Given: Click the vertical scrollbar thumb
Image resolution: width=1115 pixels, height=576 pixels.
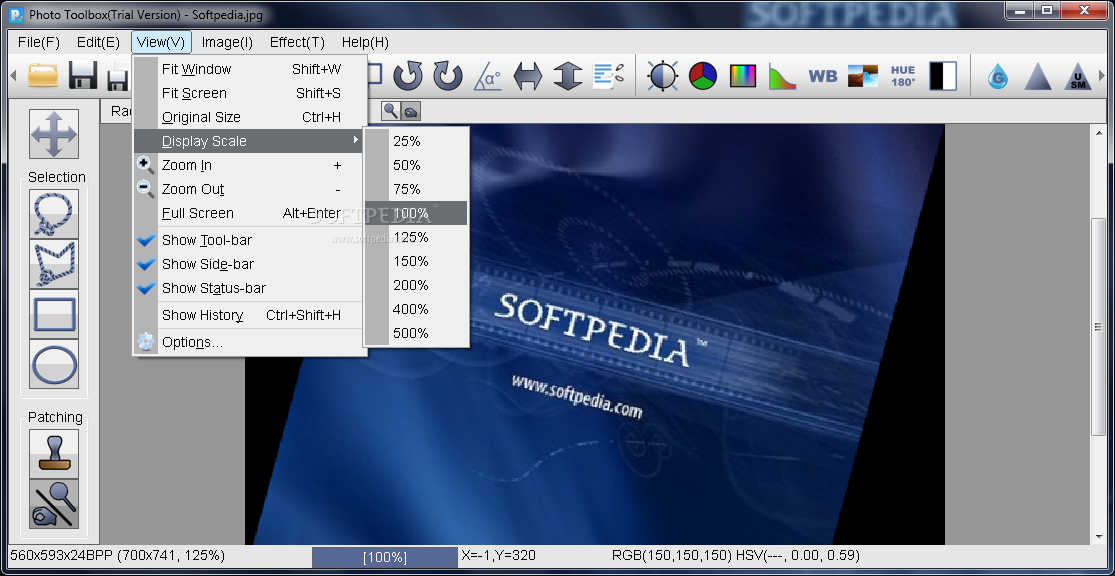Looking at the screenshot, I should (x=1099, y=327).
